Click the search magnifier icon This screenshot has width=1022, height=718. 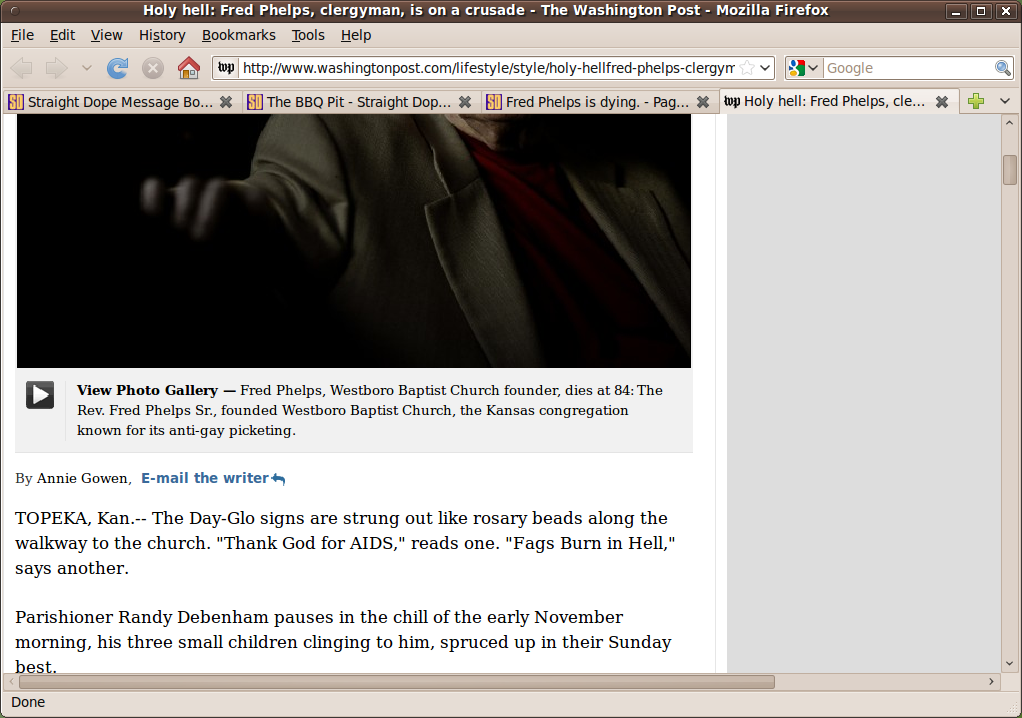coord(1002,68)
